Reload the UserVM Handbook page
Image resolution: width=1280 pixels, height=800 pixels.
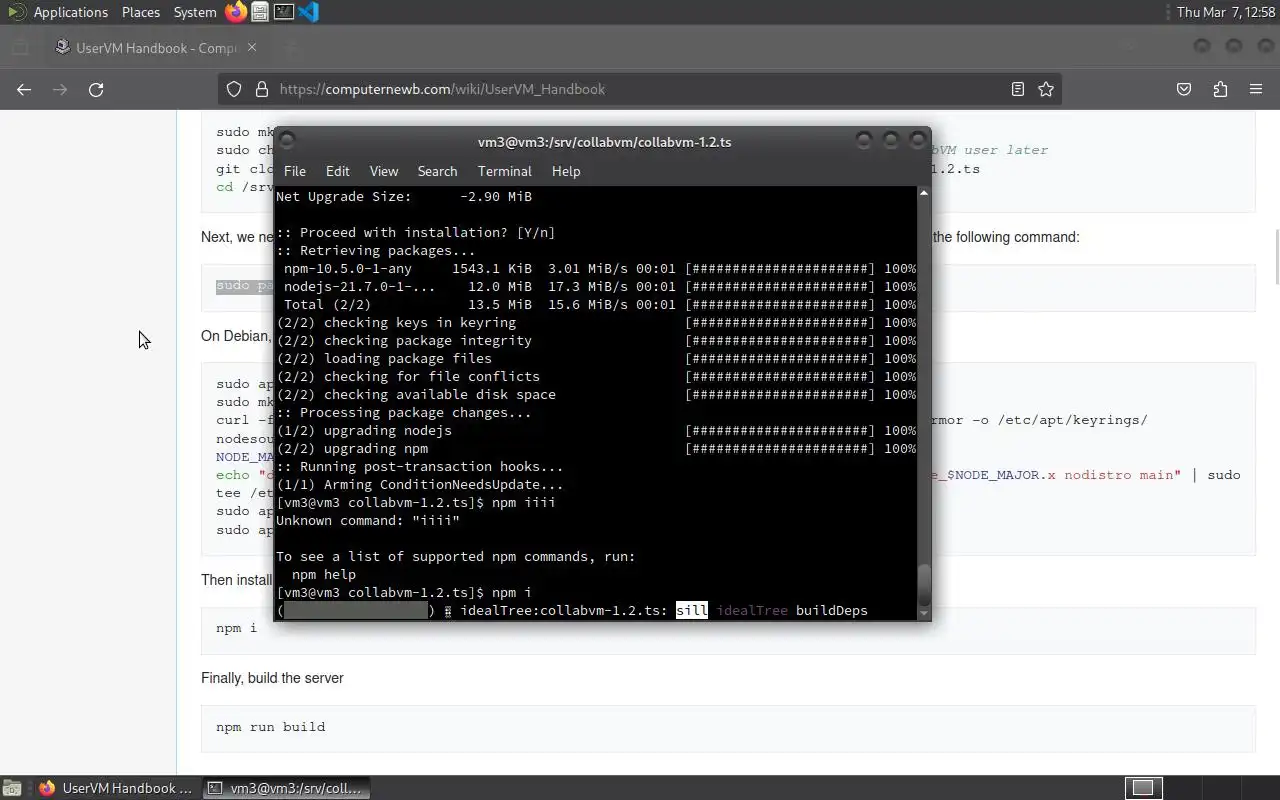(x=96, y=89)
